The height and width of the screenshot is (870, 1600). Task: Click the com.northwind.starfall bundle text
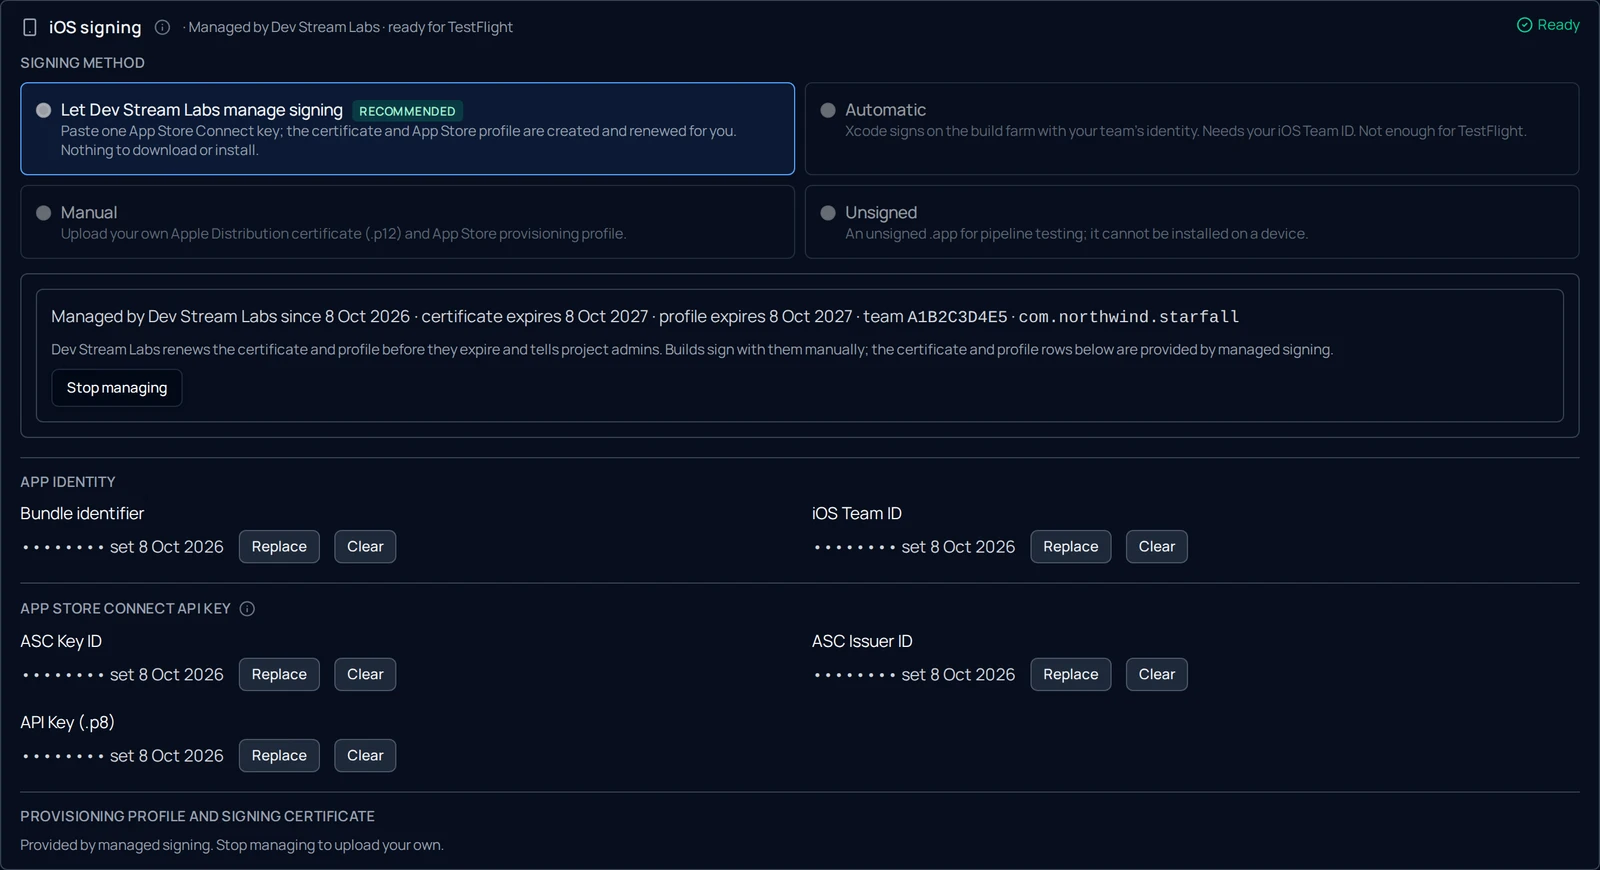[1129, 317]
